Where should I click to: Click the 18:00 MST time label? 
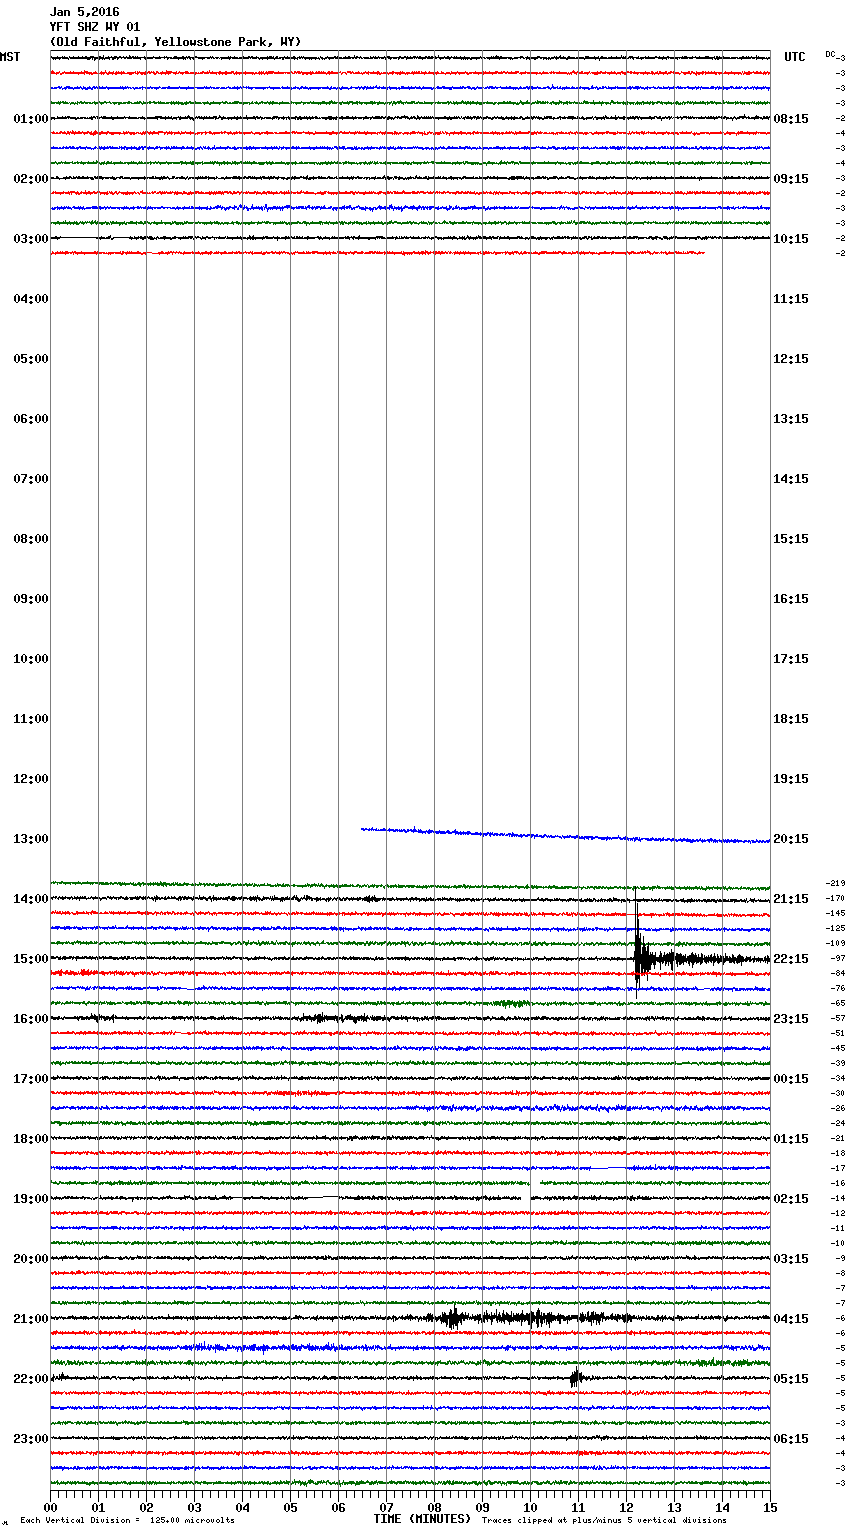(x=31, y=1139)
